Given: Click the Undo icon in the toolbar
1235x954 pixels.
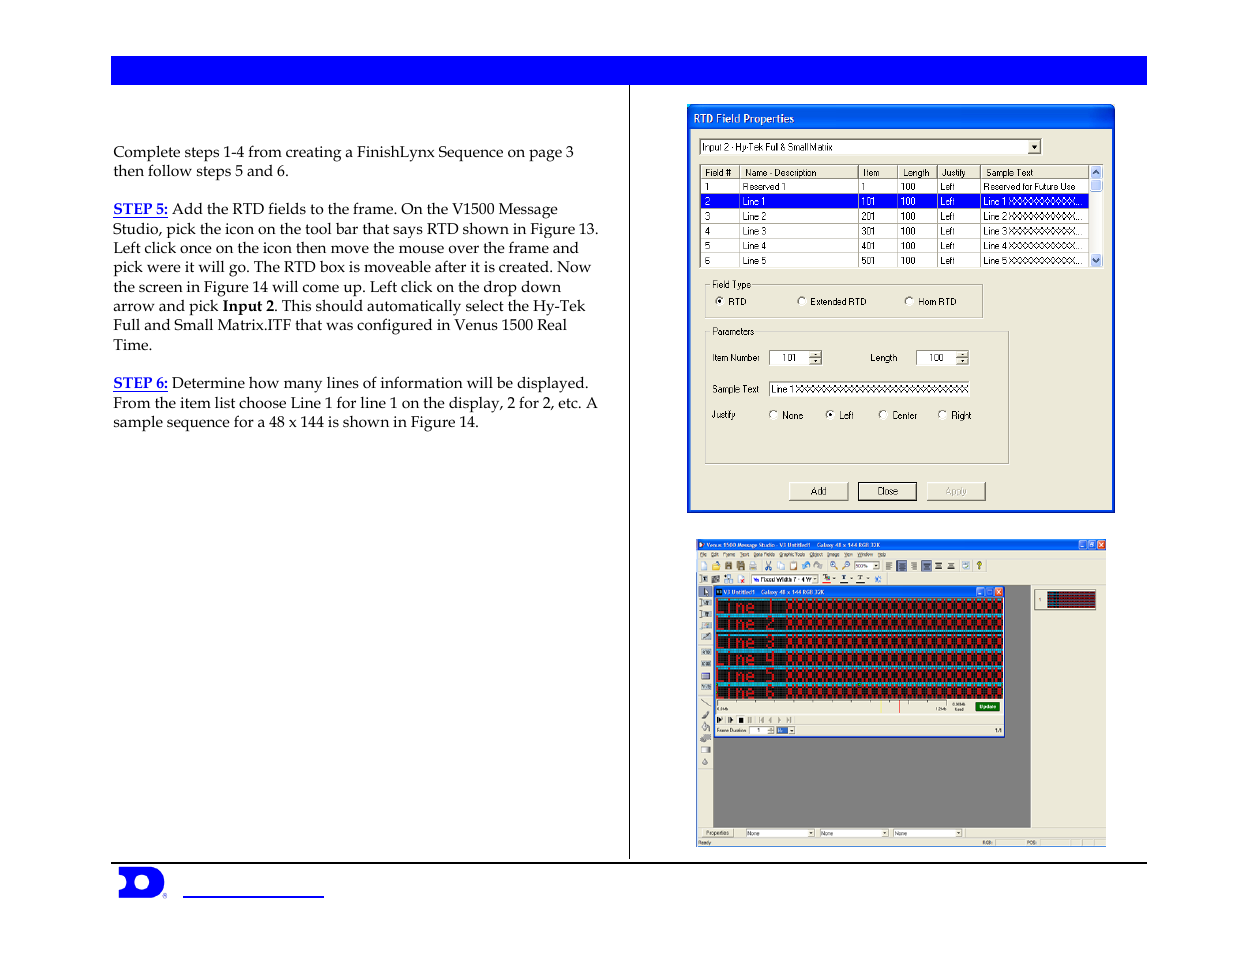Looking at the screenshot, I should (x=806, y=565).
